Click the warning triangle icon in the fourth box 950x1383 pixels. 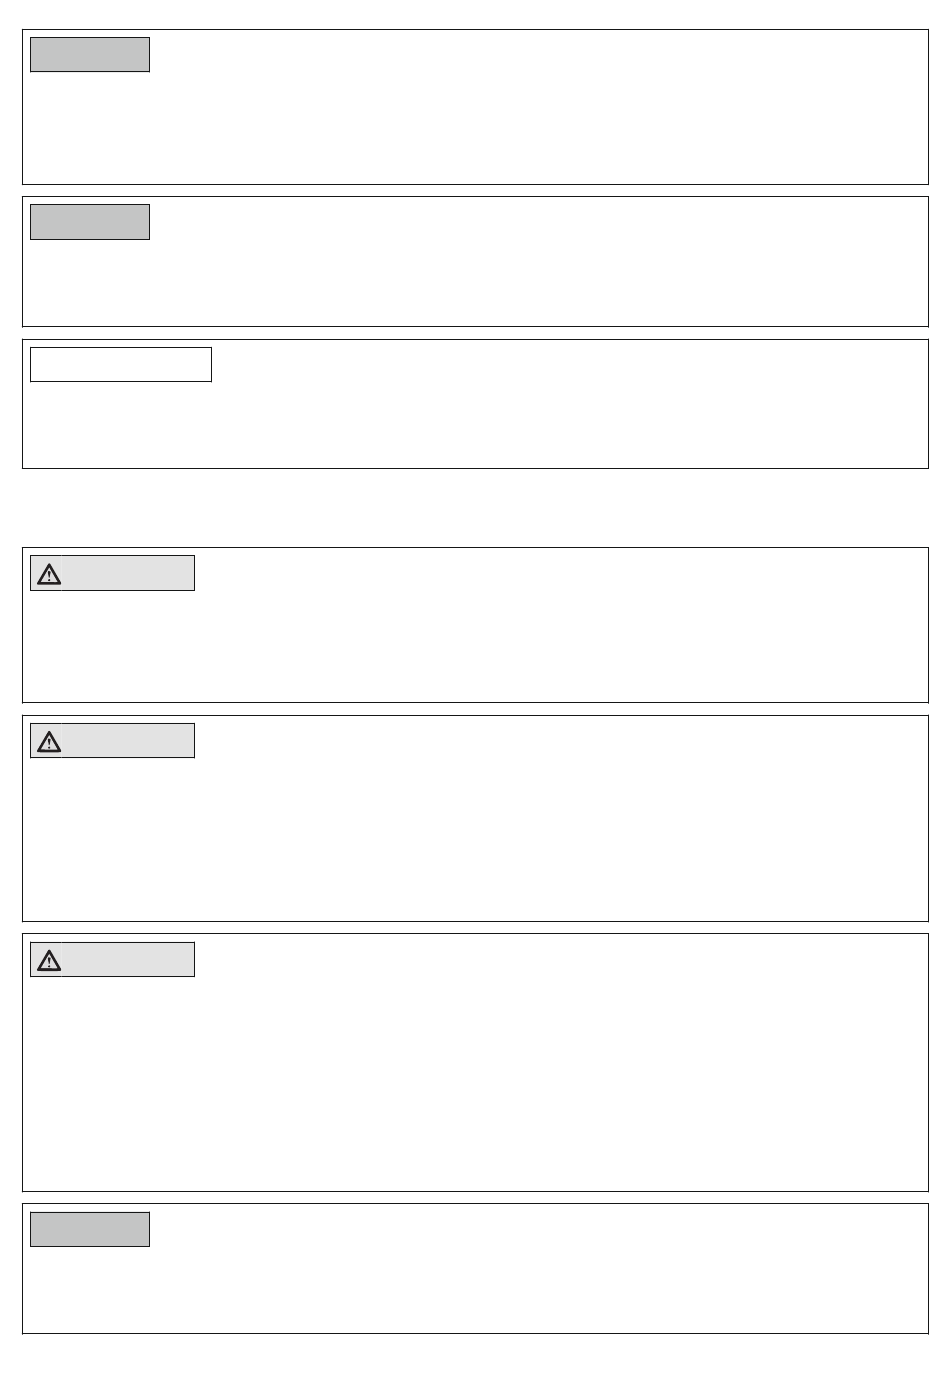coord(48,574)
